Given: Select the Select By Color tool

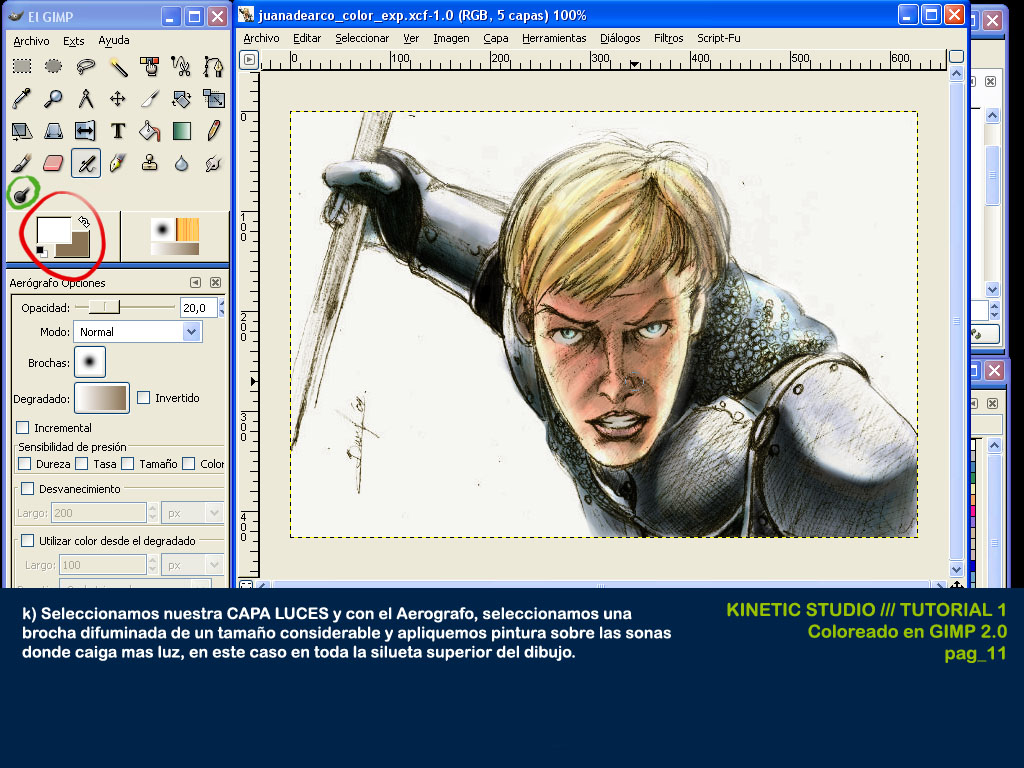Looking at the screenshot, I should 150,66.
